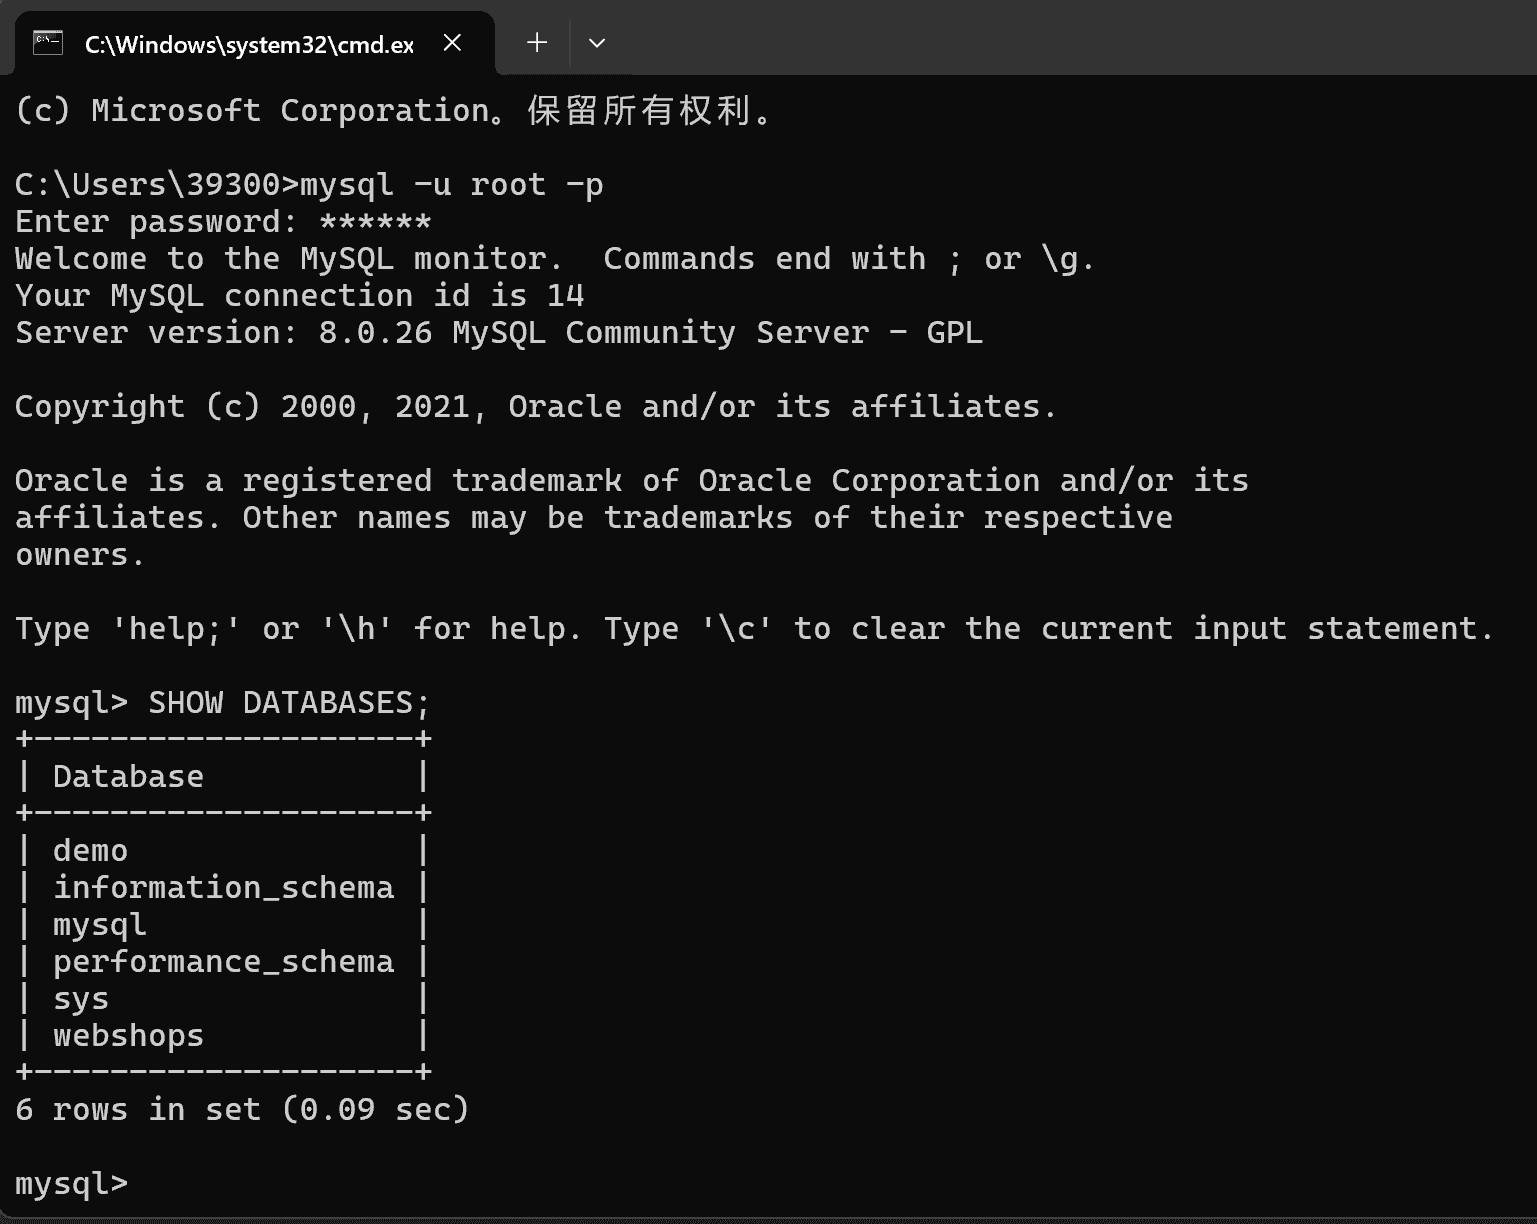The height and width of the screenshot is (1224, 1537).
Task: Click the webshops database entry
Action: [128, 1036]
